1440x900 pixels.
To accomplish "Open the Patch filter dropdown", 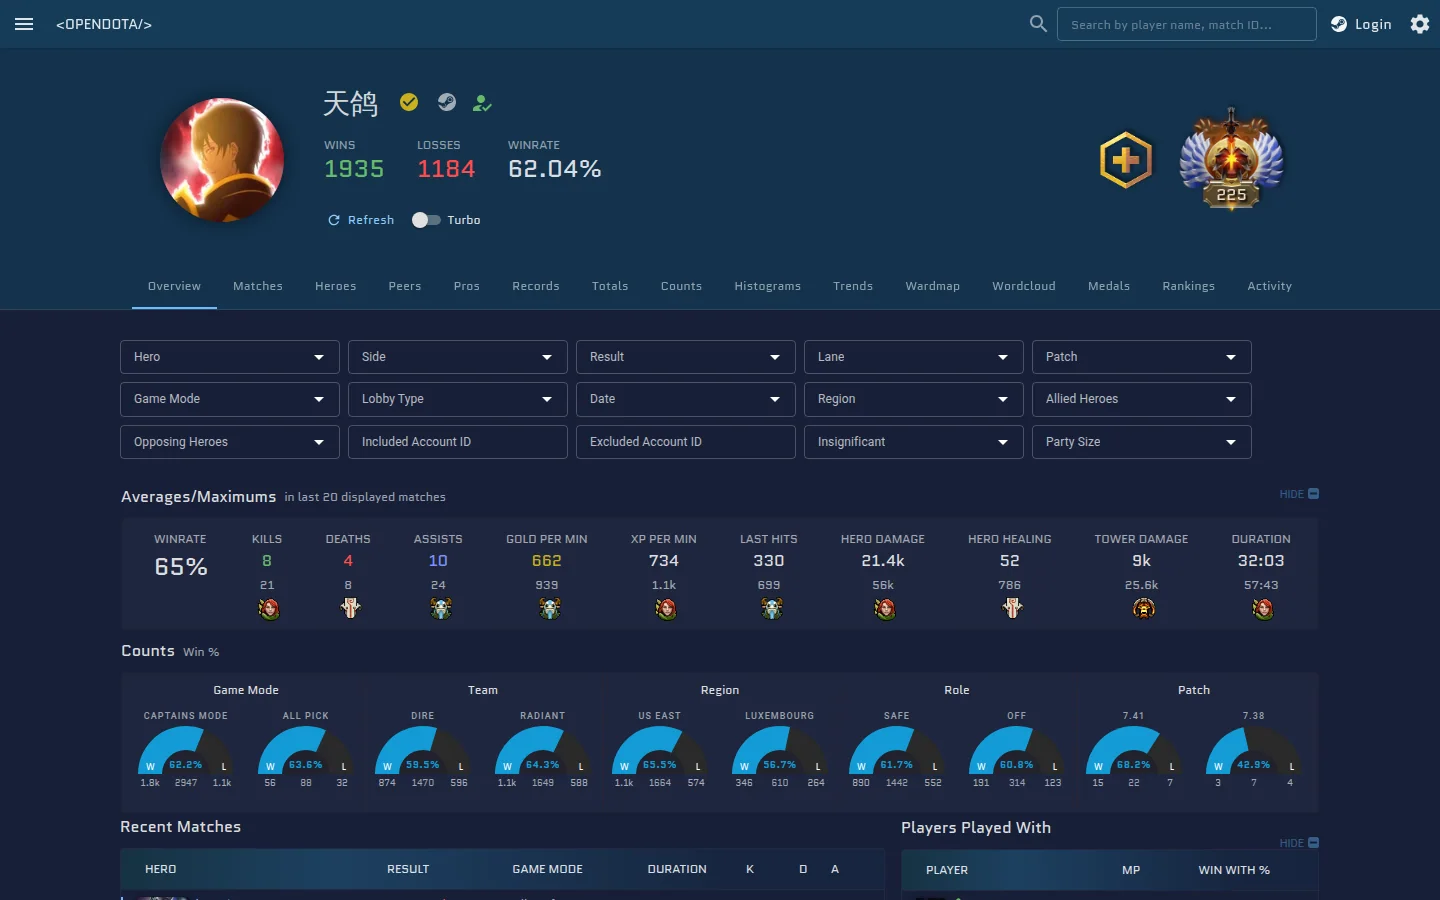I will [x=1141, y=357].
